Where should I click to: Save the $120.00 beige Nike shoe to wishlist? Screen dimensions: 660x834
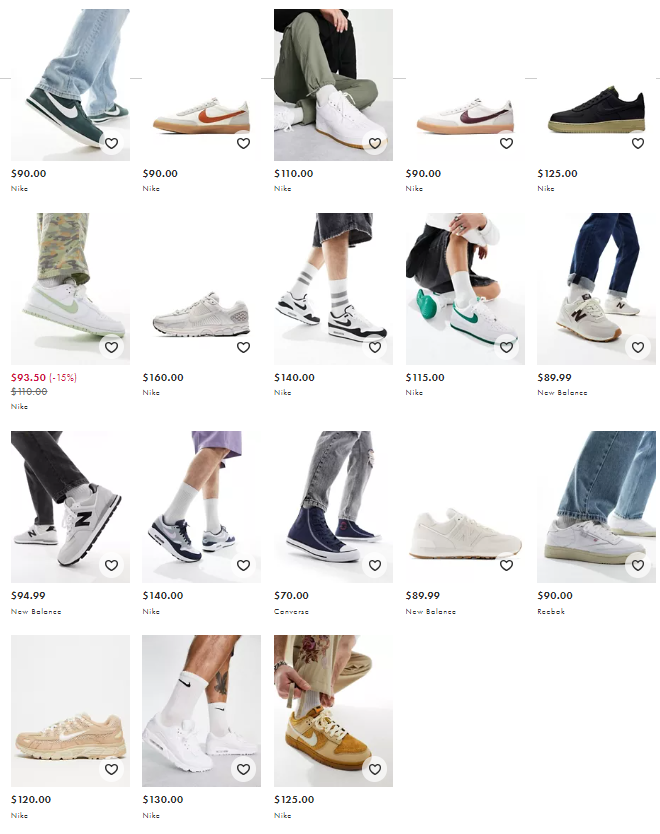111,769
